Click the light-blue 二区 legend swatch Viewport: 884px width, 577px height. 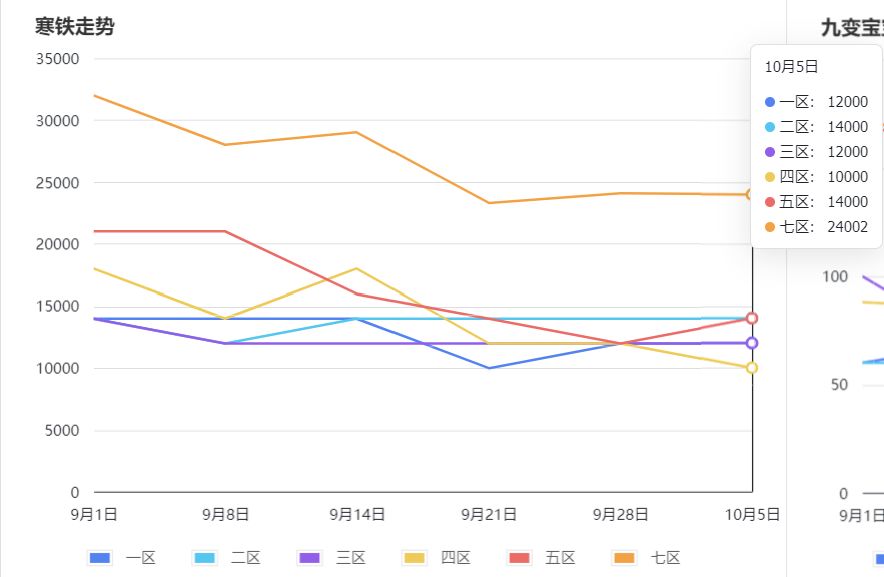point(205,558)
